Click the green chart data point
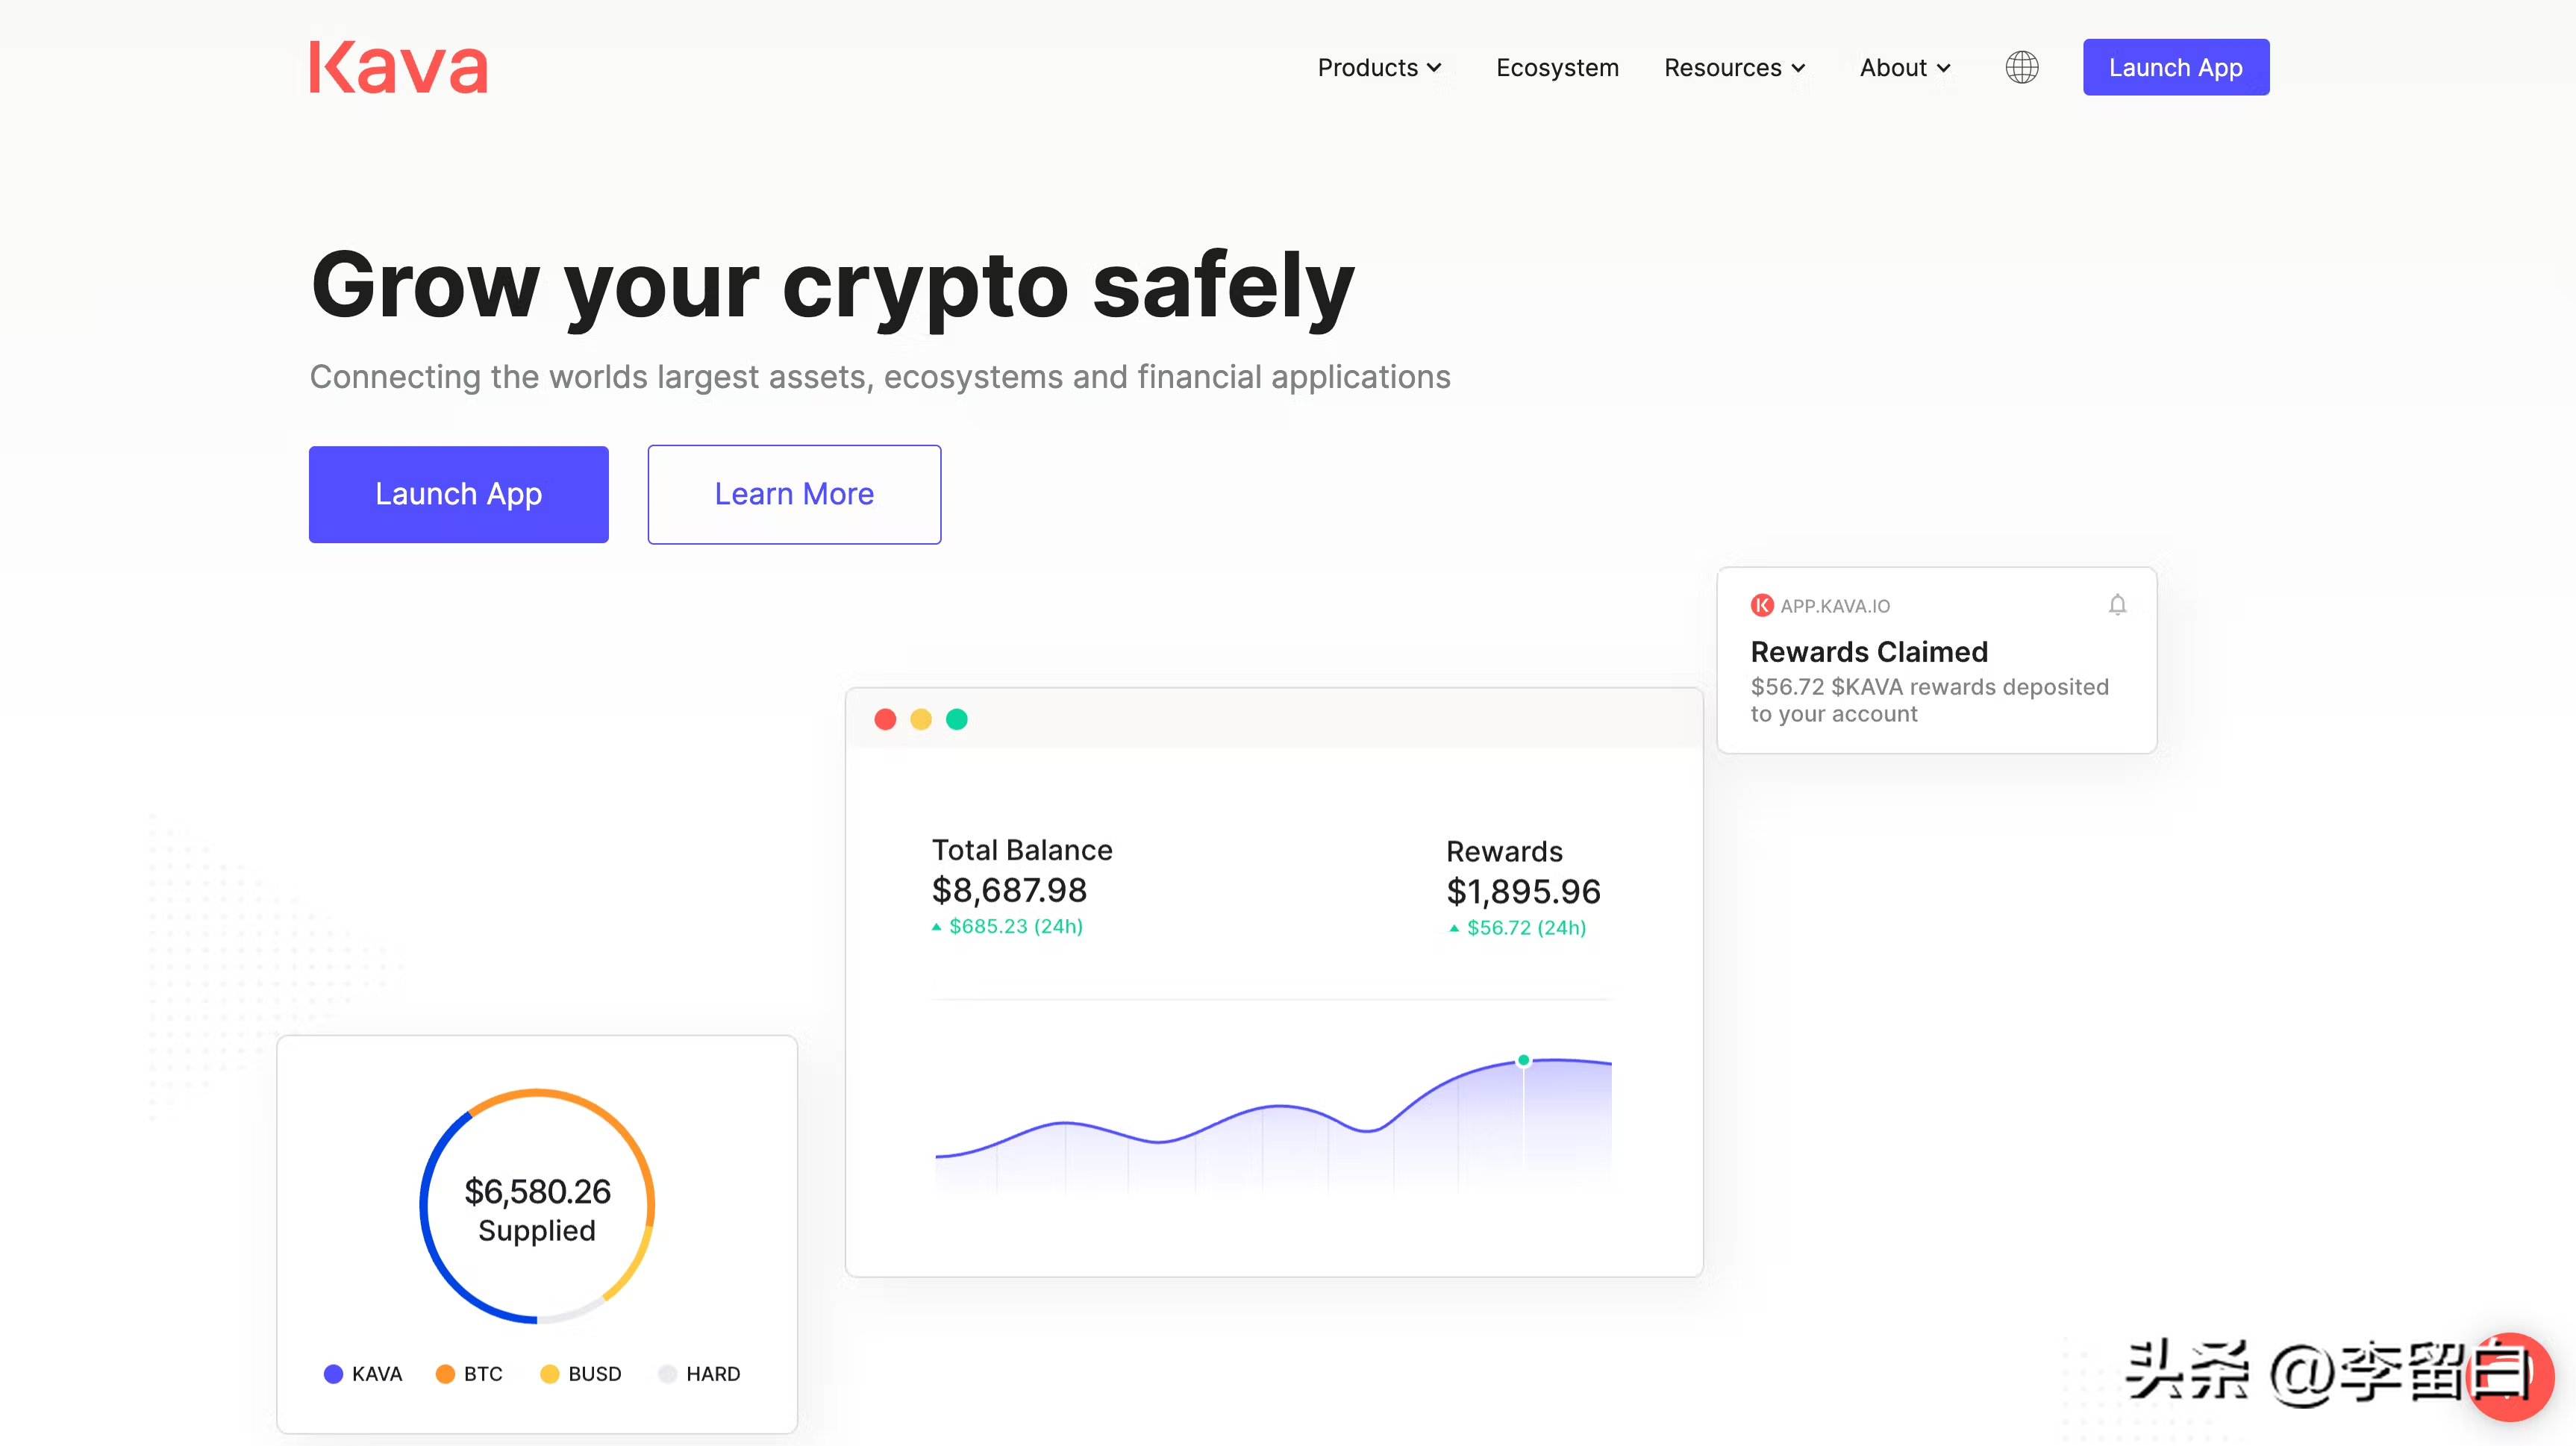This screenshot has width=2576, height=1446. [x=1523, y=1060]
